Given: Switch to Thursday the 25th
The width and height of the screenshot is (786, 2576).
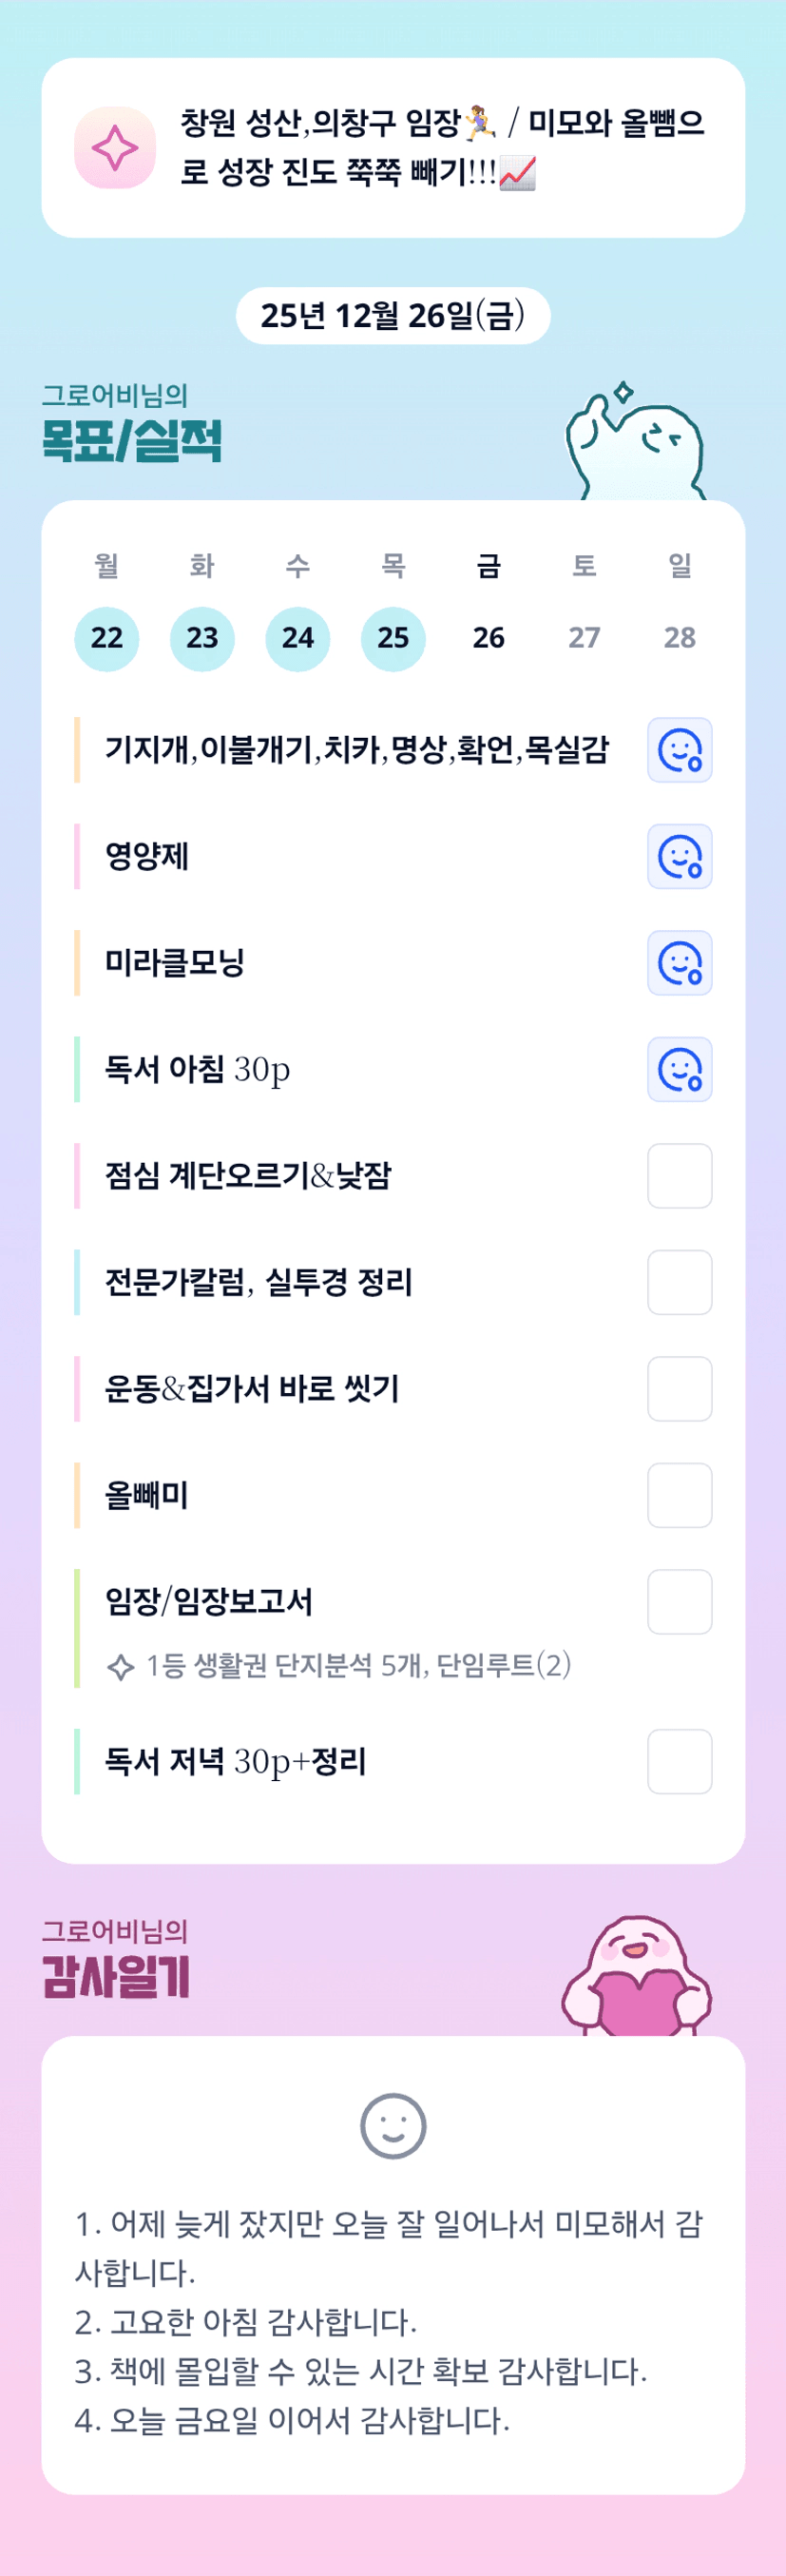Looking at the screenshot, I should [393, 638].
